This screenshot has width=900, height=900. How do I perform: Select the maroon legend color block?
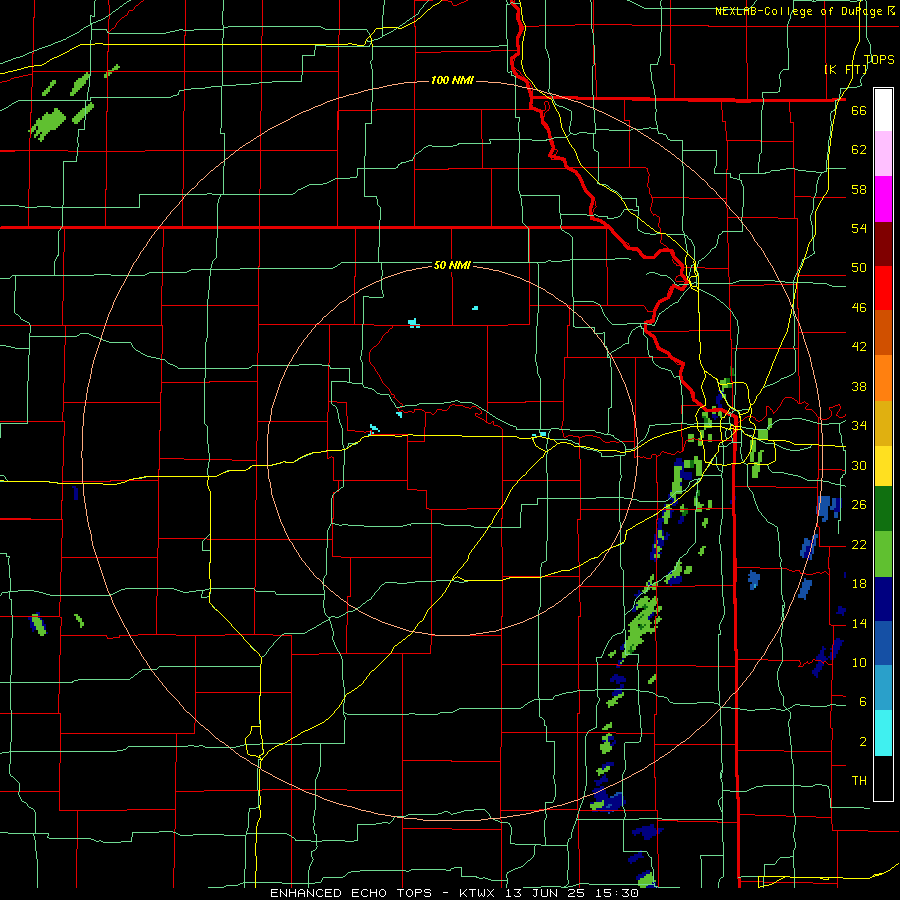pos(883,243)
